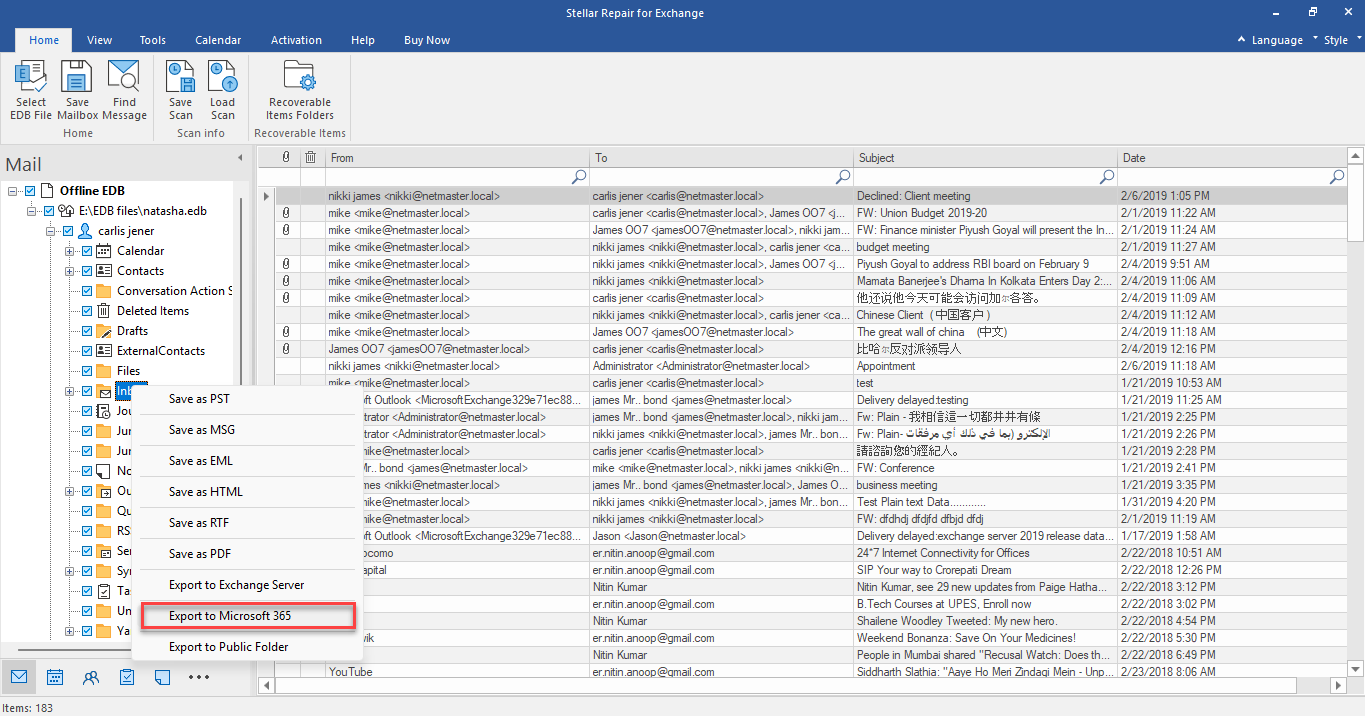Viewport: 1365px width, 716px height.
Task: Switch to Mail view in bottom bar
Action: tap(19, 677)
